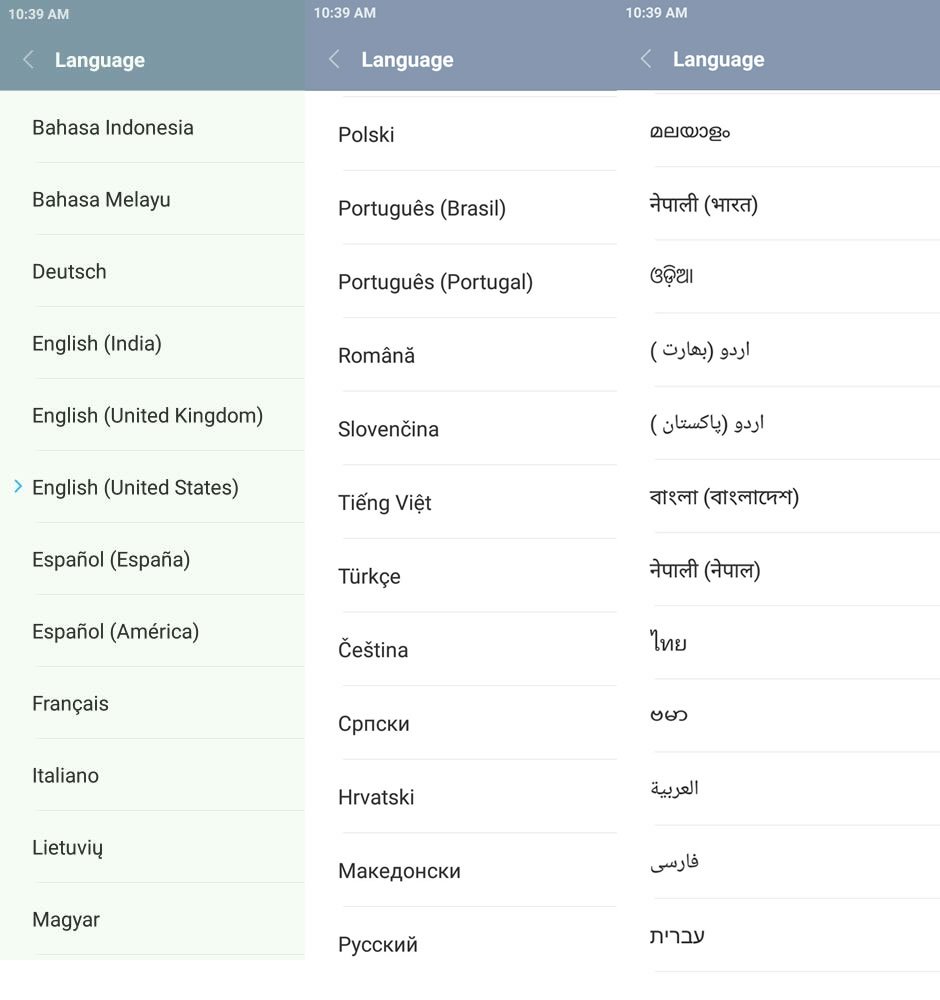Tap back arrow on Bahasa Indonesia screen
This screenshot has height=1000, width=940.
28,60
